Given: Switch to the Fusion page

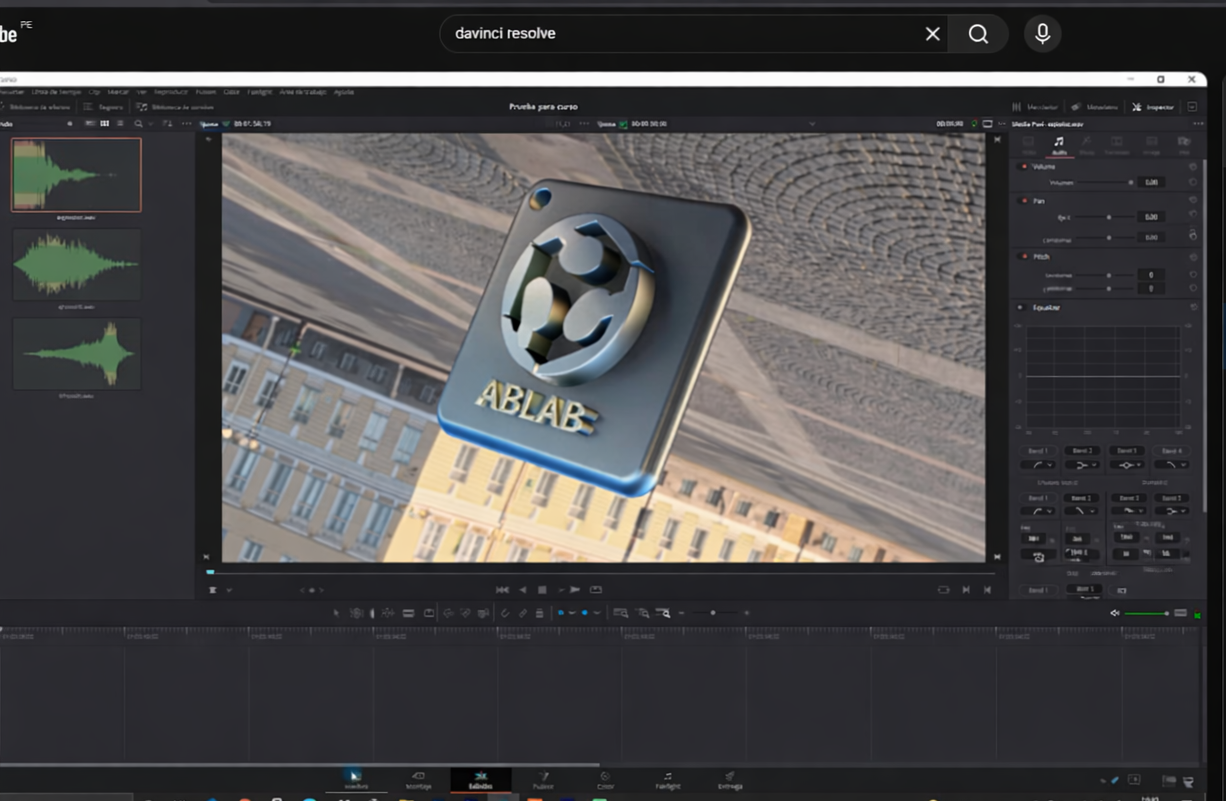Looking at the screenshot, I should pyautogui.click(x=543, y=780).
